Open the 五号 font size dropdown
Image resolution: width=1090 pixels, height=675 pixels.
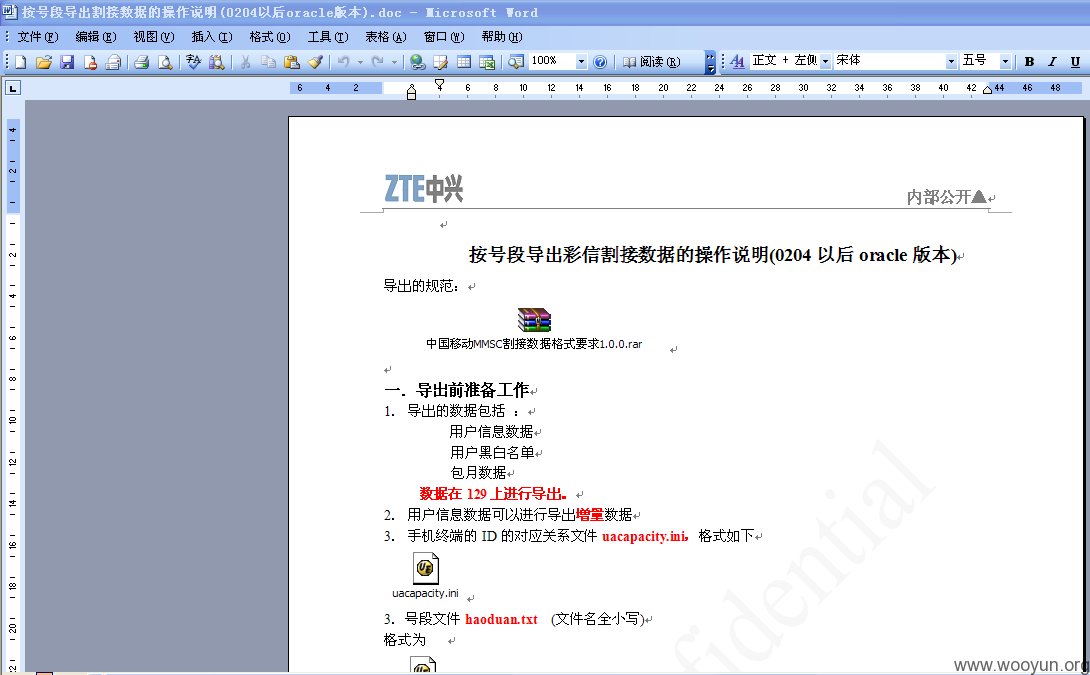(x=1004, y=62)
